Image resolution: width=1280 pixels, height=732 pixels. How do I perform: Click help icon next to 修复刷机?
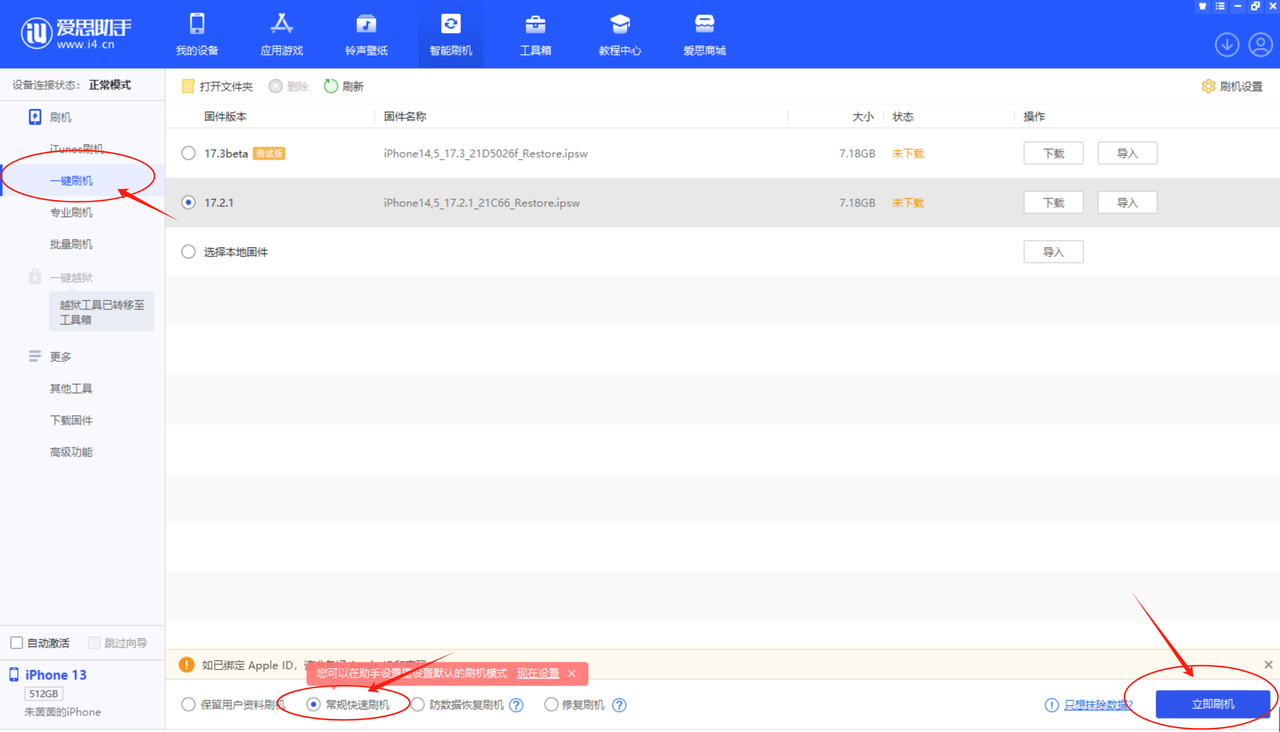[x=619, y=705]
